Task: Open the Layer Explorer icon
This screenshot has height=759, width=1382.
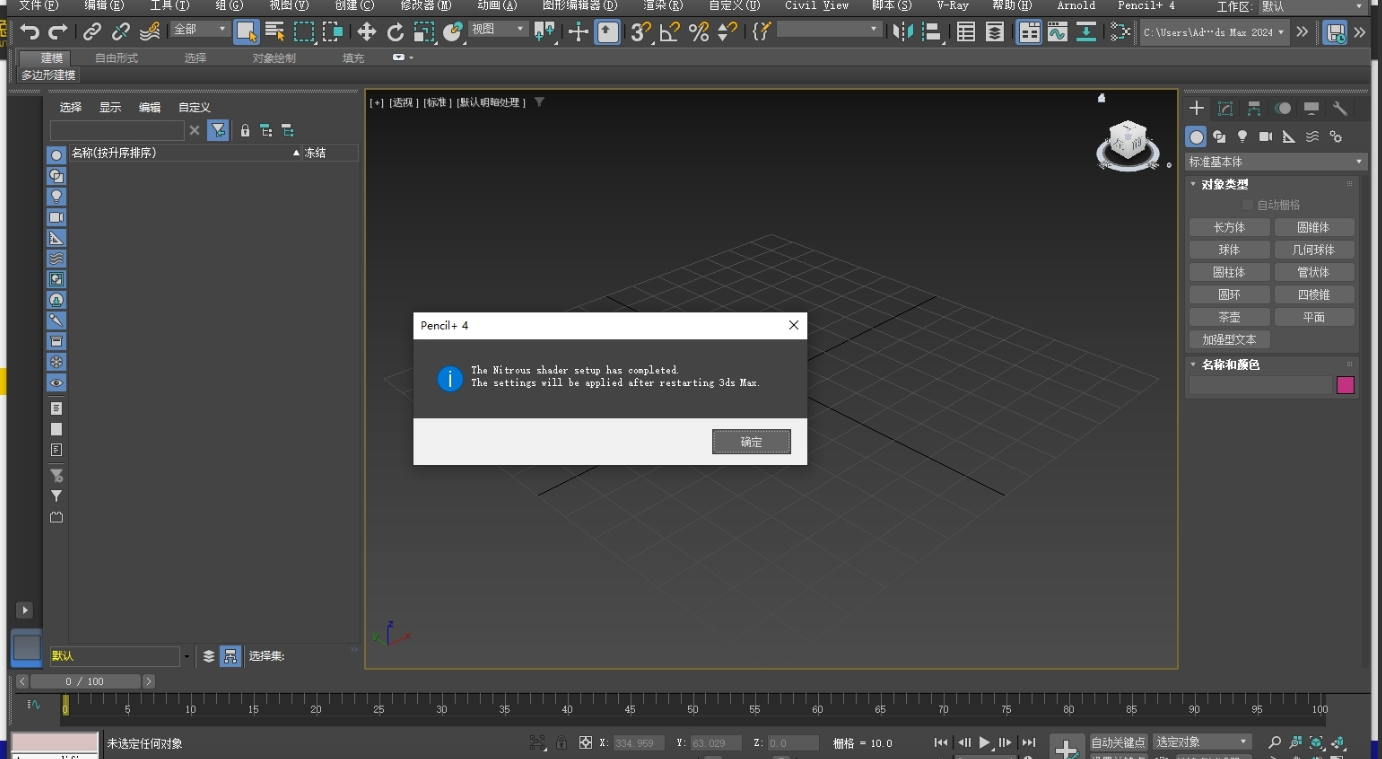Action: pos(995,32)
